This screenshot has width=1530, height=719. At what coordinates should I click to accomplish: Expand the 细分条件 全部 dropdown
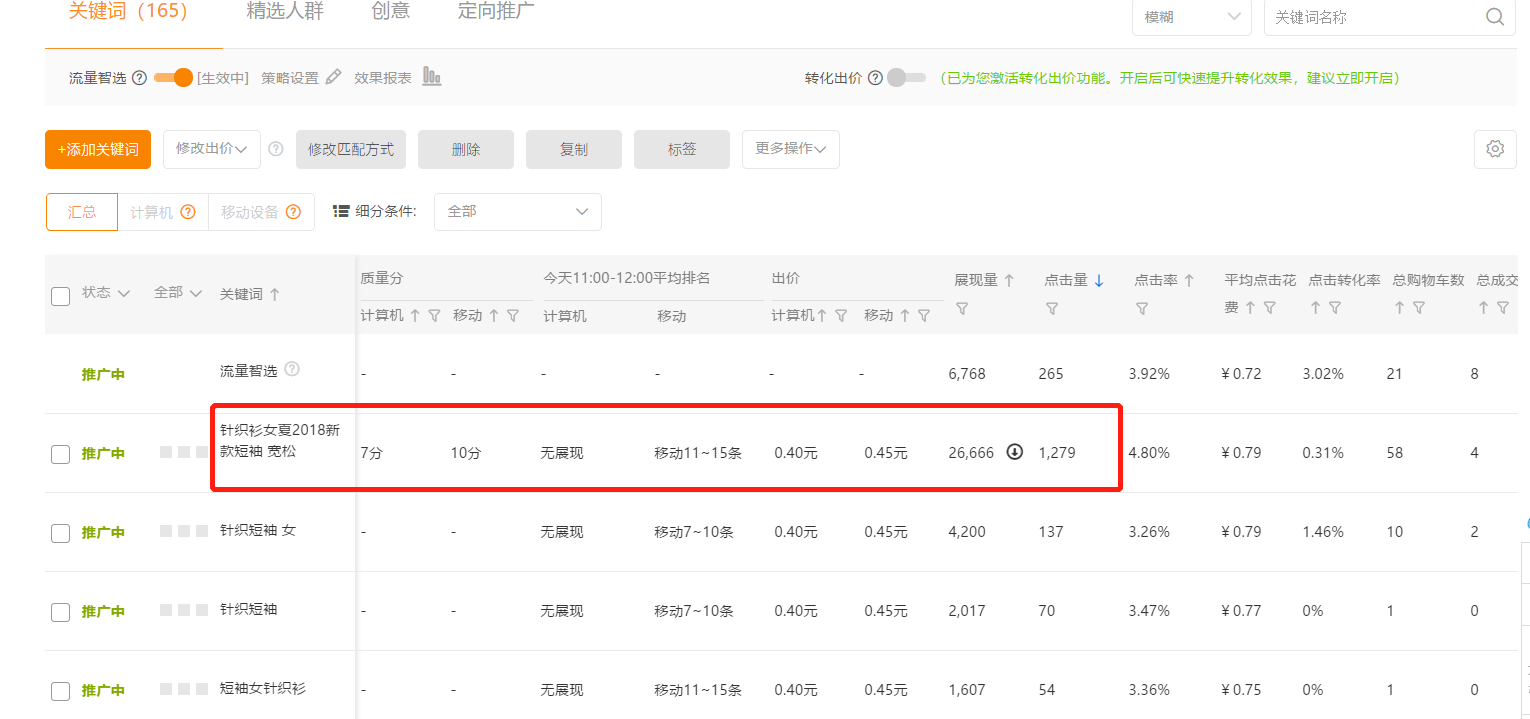517,212
